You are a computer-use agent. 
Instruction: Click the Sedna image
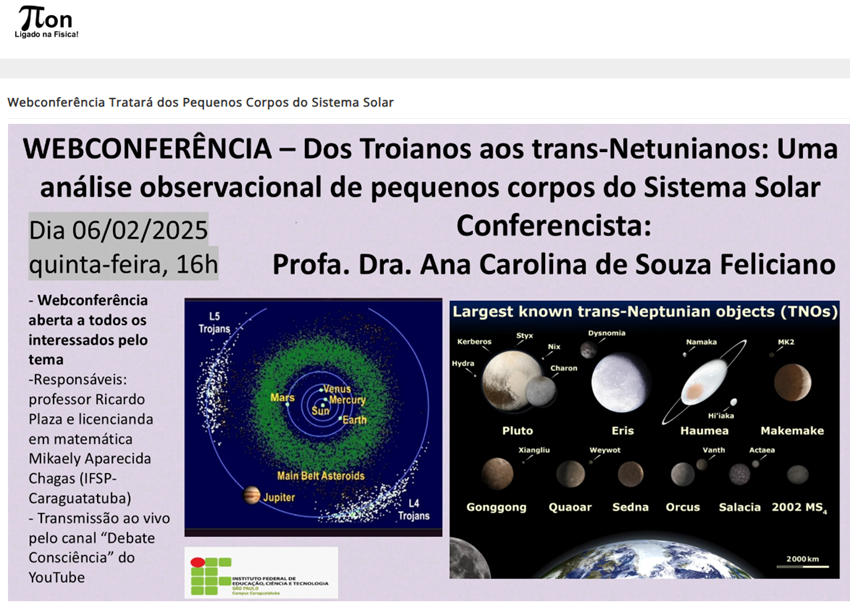tap(630, 475)
